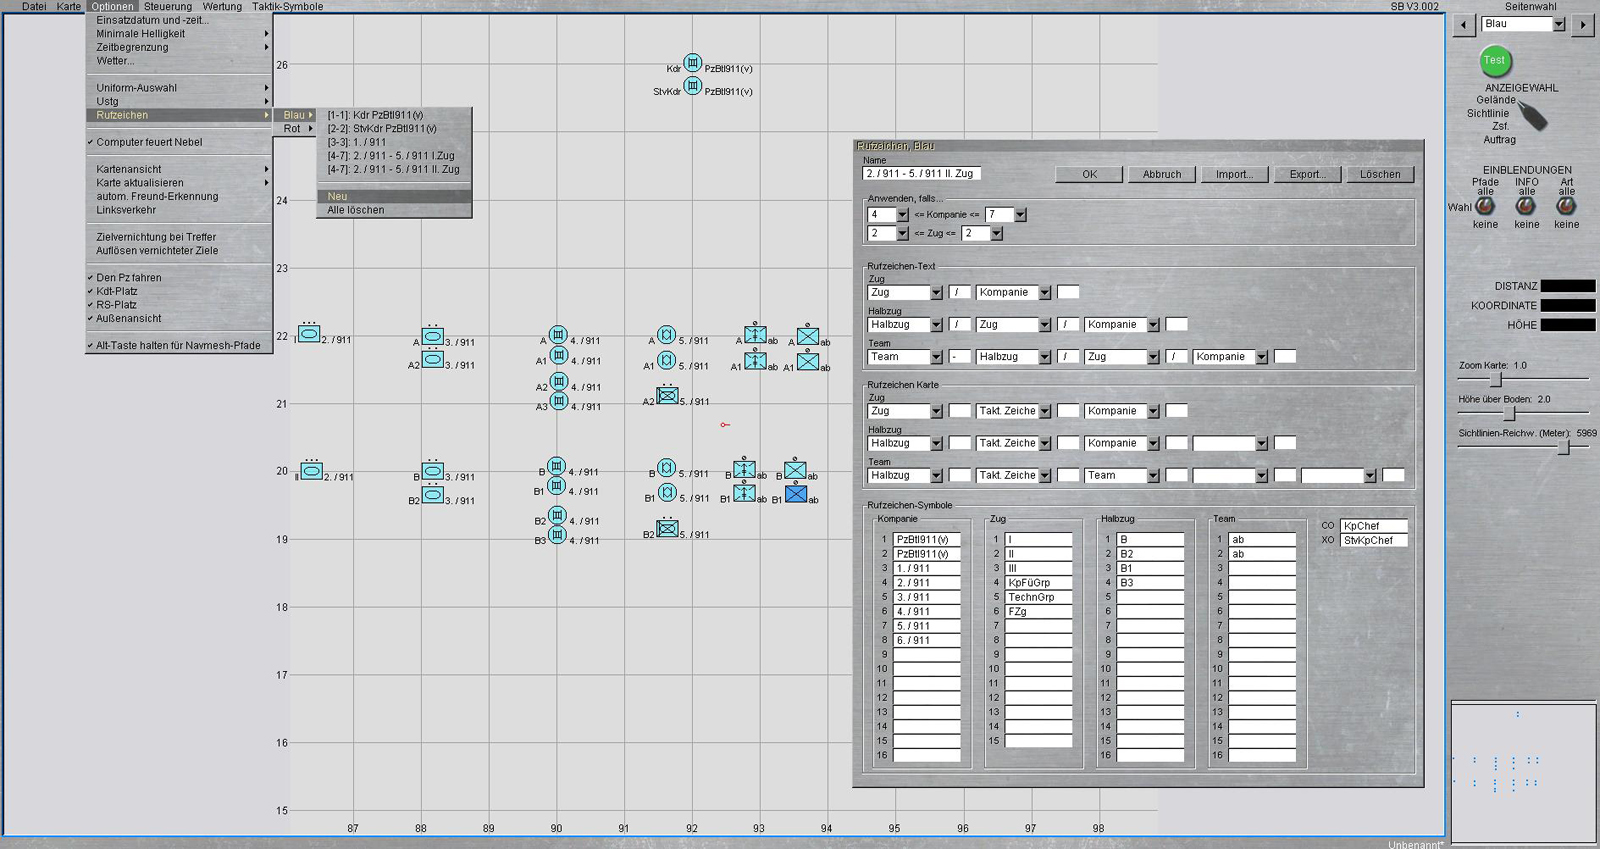Open the Seitenwahl Blau dropdown
This screenshot has width=1600, height=849.
[1558, 24]
